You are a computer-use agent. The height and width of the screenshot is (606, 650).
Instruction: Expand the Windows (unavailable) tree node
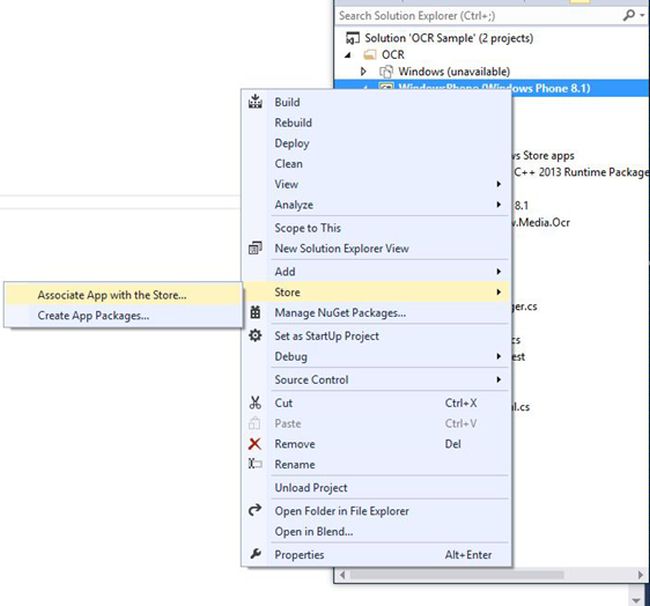pyautogui.click(x=364, y=72)
